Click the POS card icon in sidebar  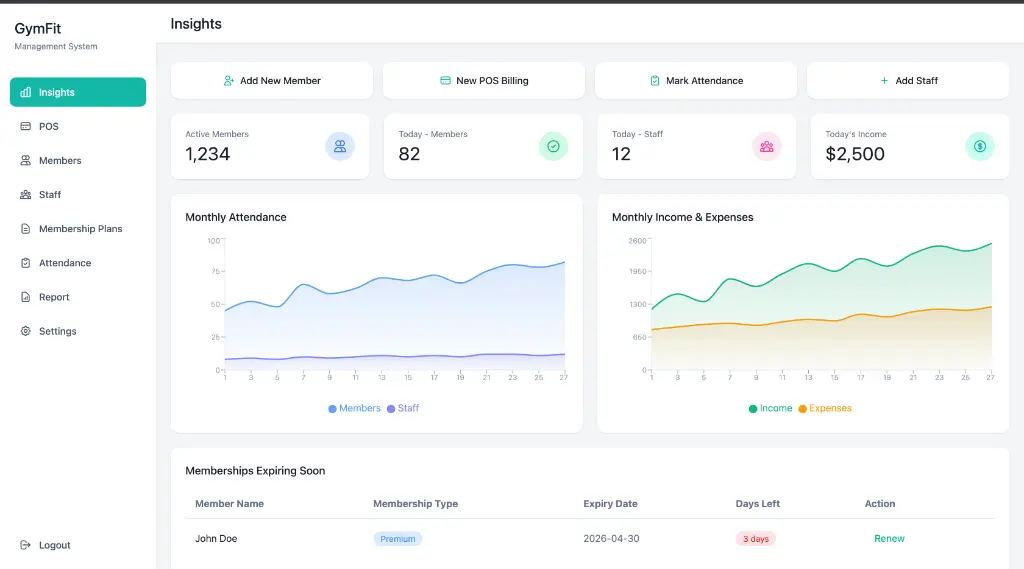tap(25, 126)
